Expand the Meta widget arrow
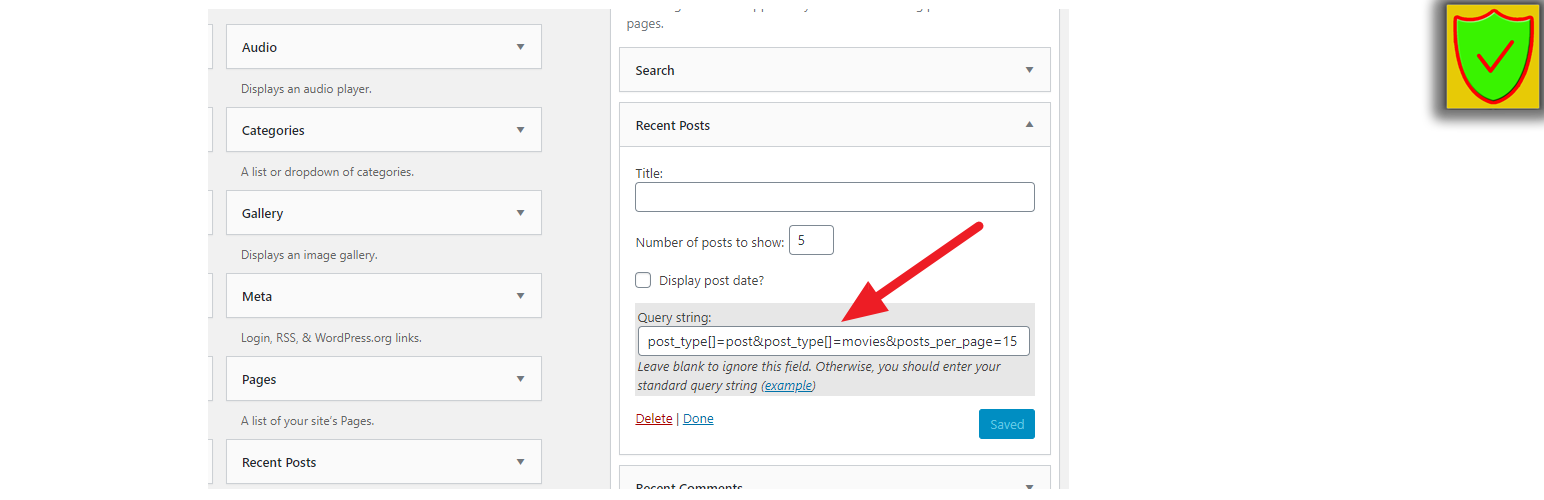 520,296
